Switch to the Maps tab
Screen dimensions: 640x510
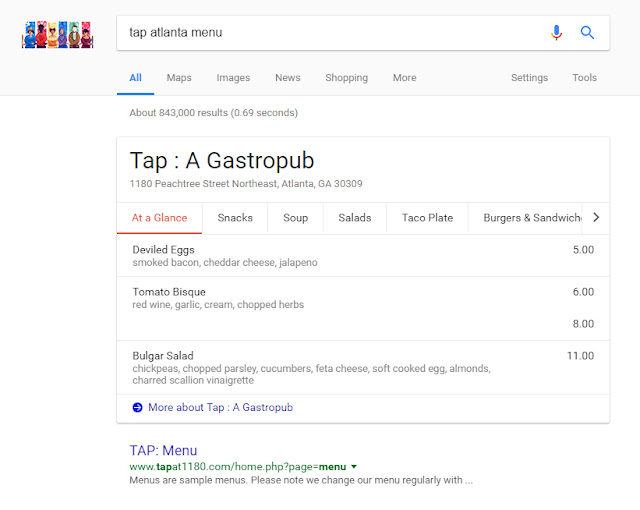pyautogui.click(x=179, y=78)
